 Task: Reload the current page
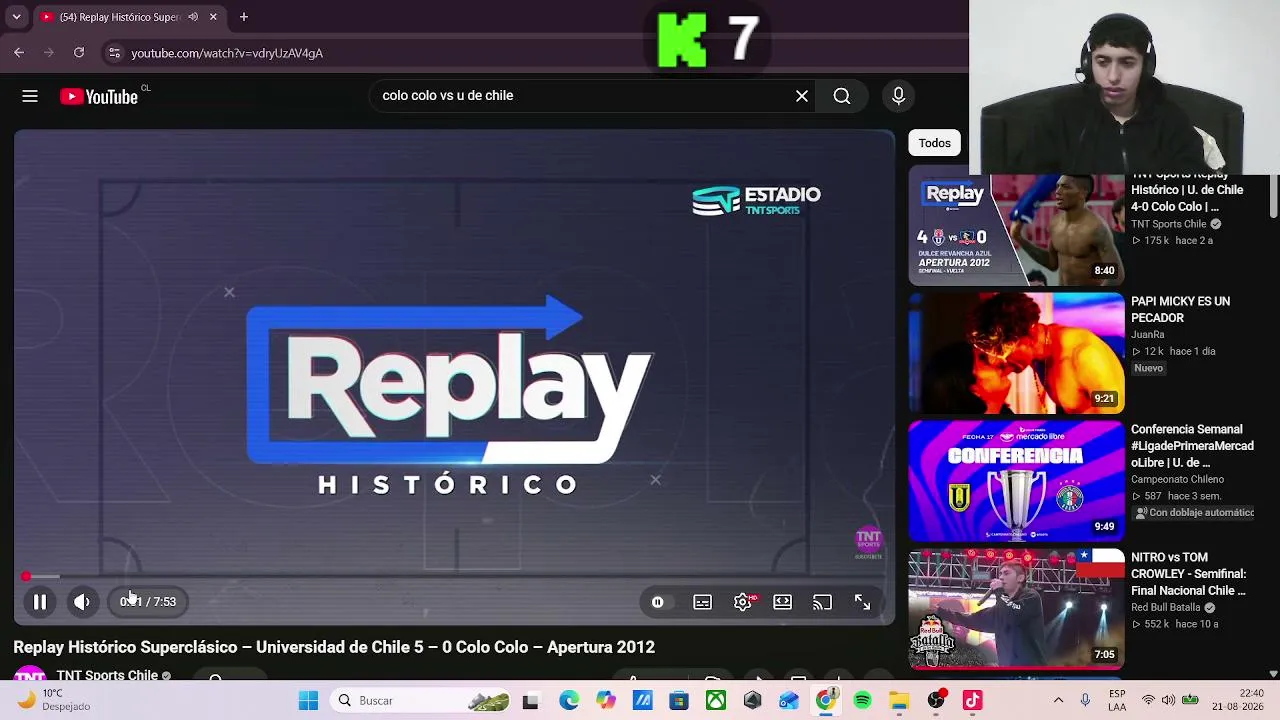pos(79,53)
